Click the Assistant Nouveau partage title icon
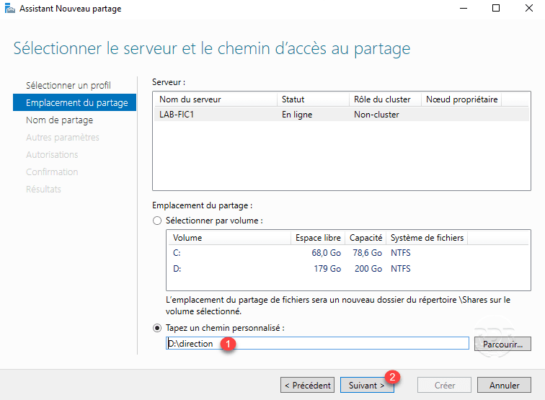 (x=10, y=8)
